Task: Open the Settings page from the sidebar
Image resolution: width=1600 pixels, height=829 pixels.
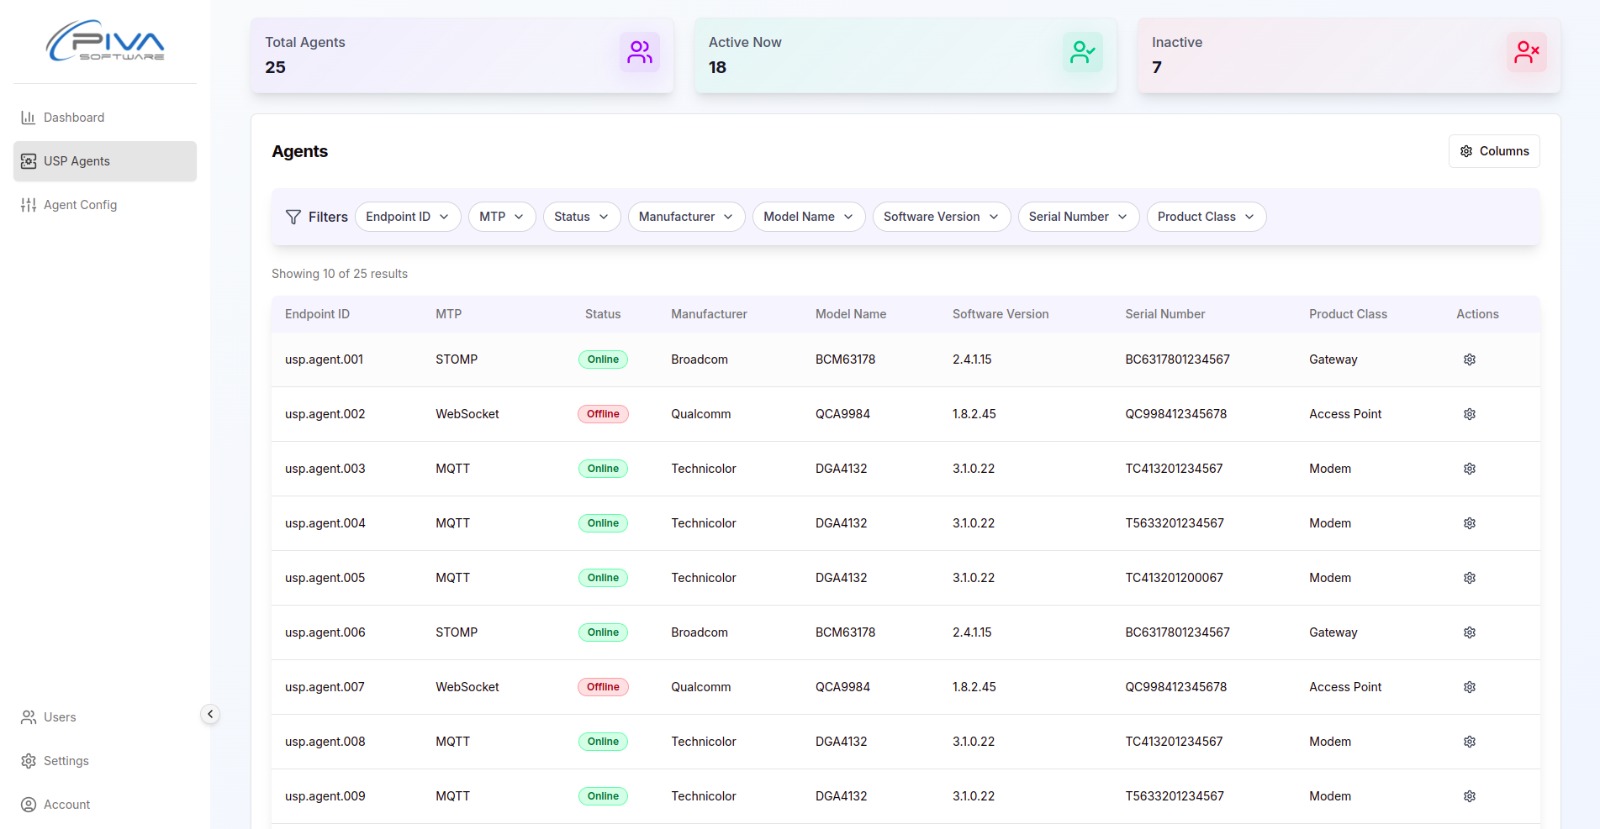Action: click(66, 761)
